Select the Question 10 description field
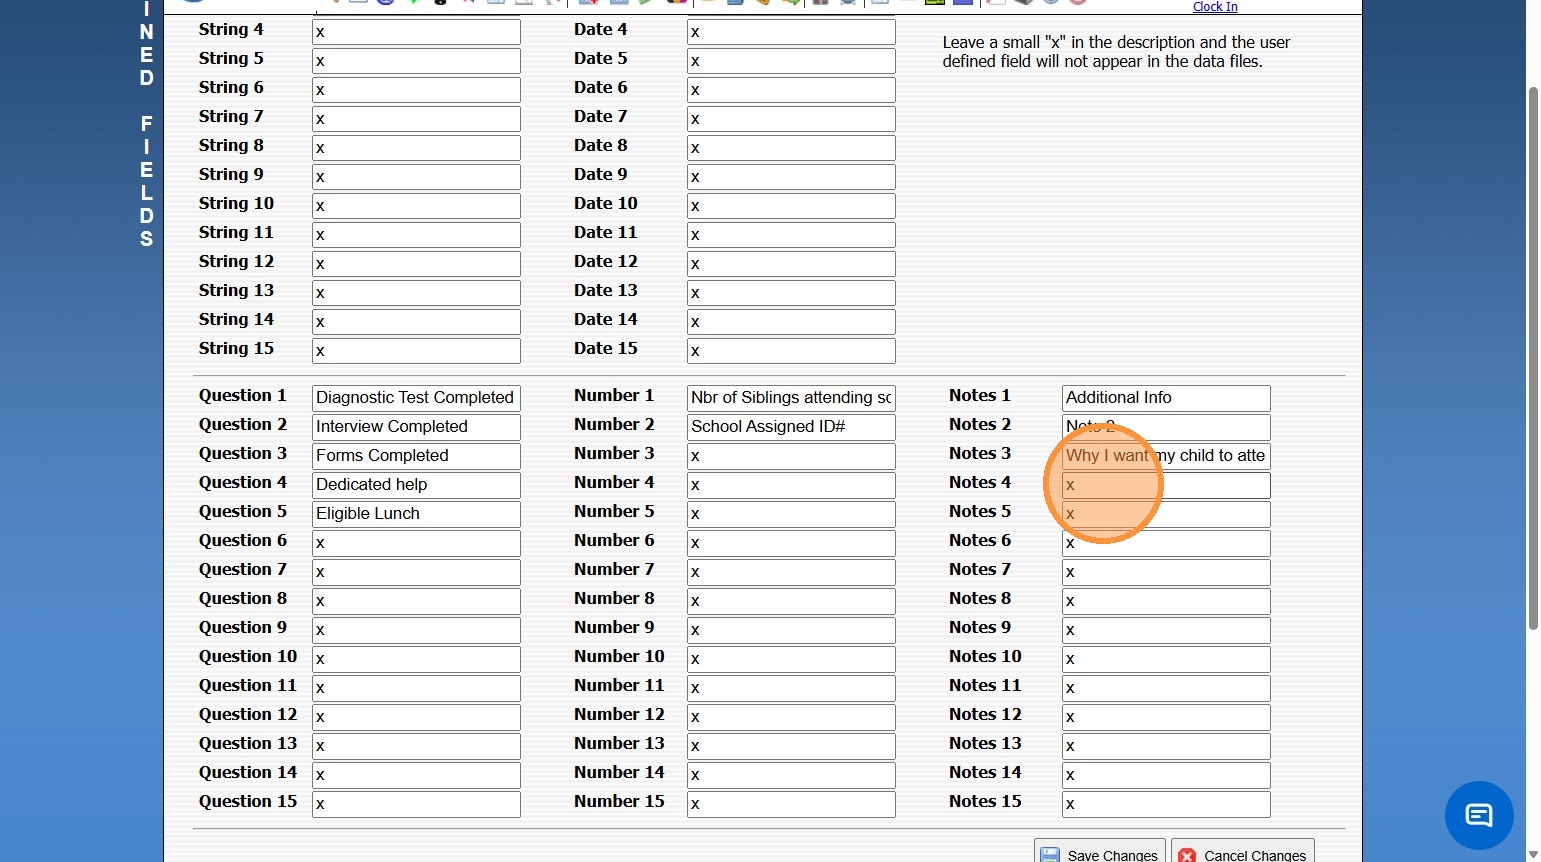 coord(416,659)
